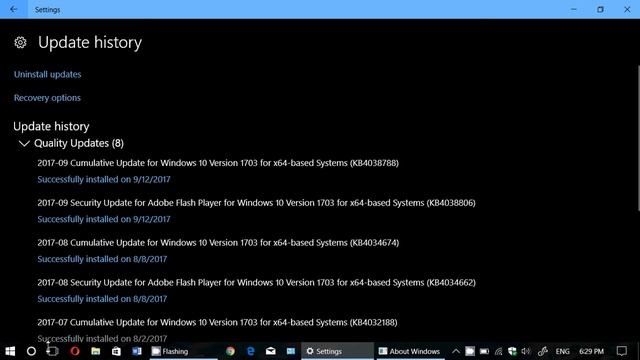This screenshot has width=640, height=360.
Task: Open Microsoft Store from taskbar
Action: tap(116, 351)
